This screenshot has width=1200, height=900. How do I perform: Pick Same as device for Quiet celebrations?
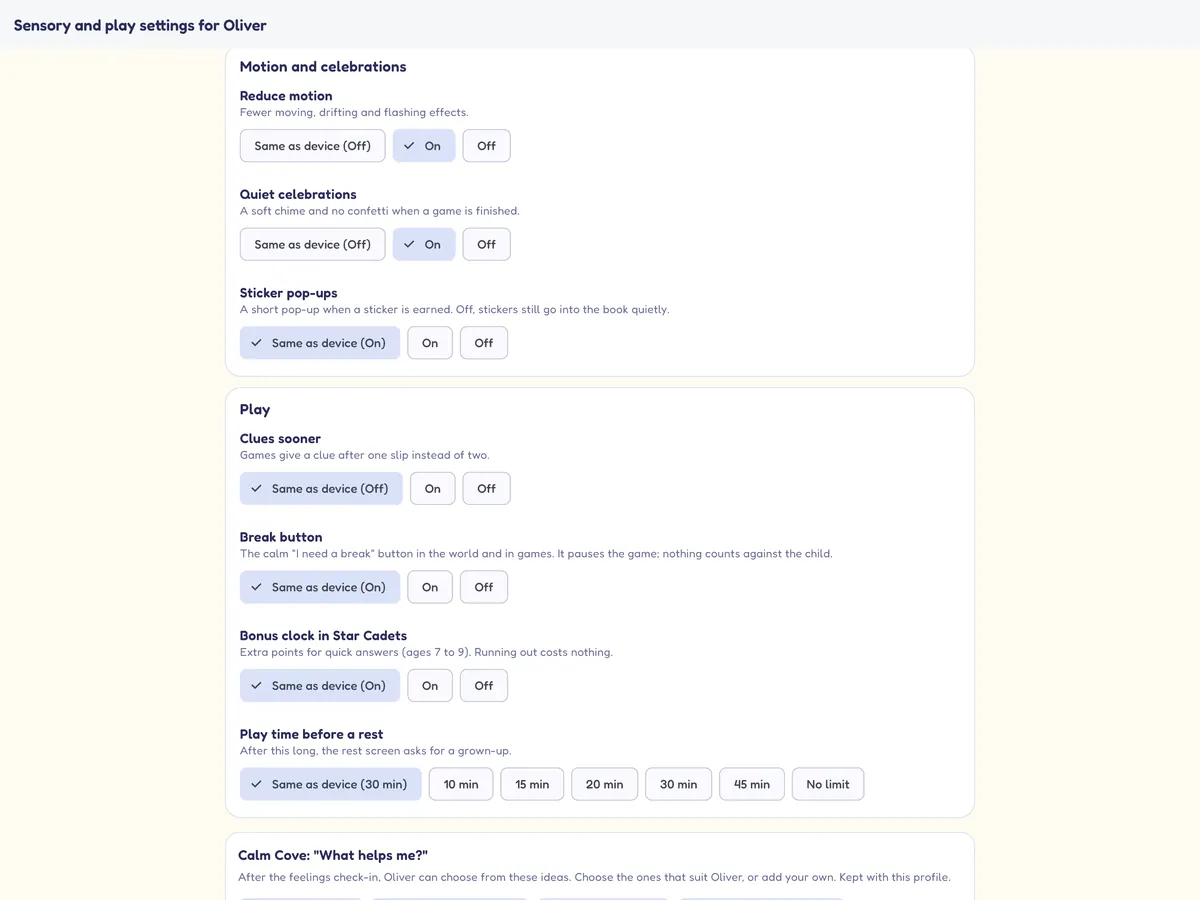click(312, 244)
